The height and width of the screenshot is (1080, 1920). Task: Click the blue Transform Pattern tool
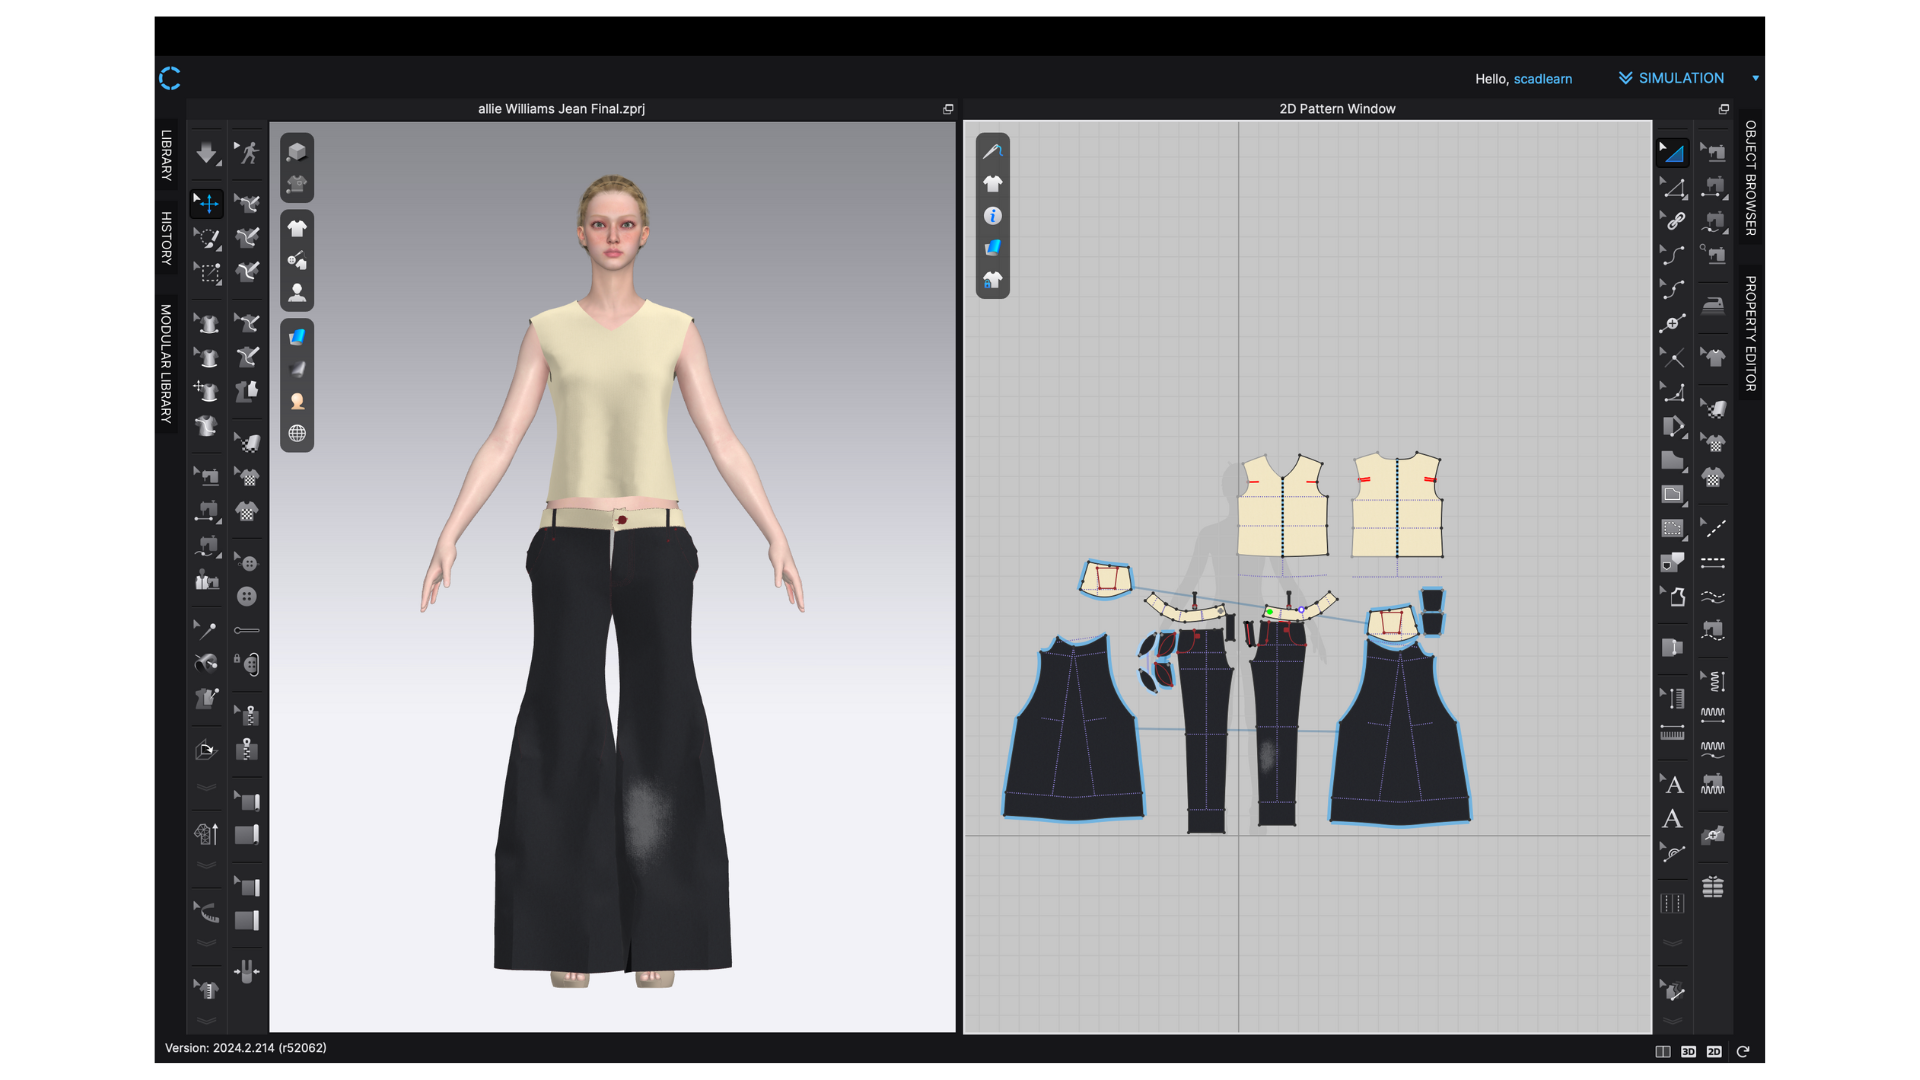coord(1672,153)
